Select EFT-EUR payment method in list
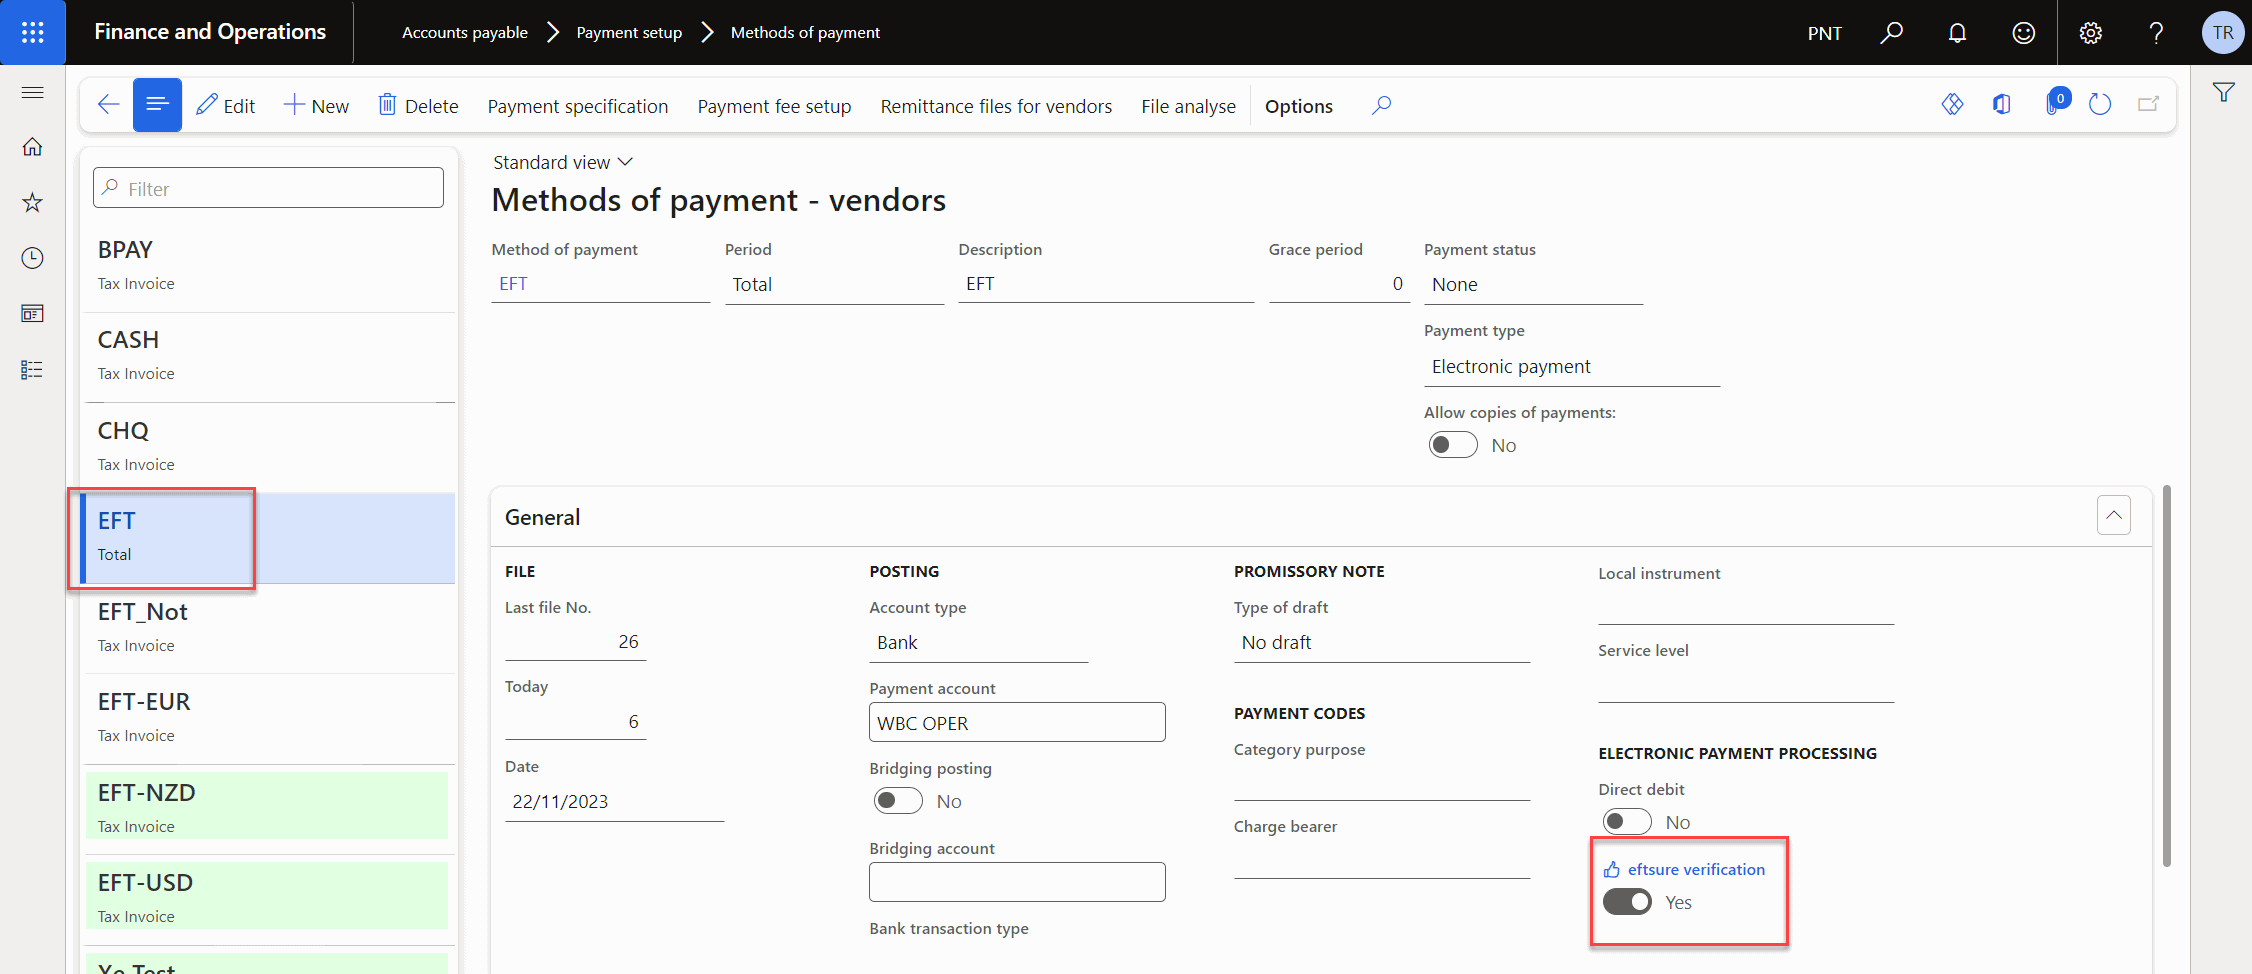Screen dimensions: 2252x974 click(270, 717)
